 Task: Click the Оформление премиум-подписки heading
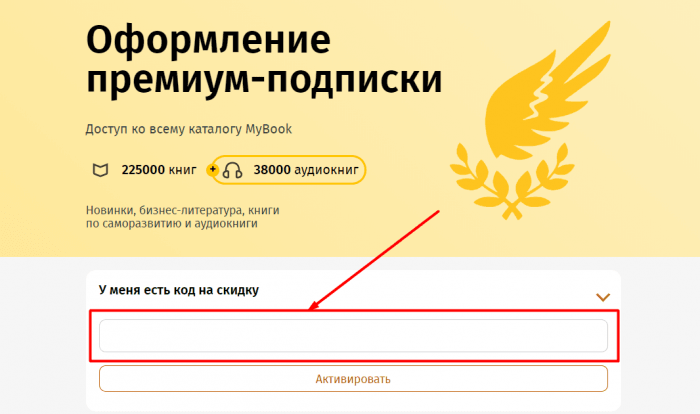click(x=264, y=60)
